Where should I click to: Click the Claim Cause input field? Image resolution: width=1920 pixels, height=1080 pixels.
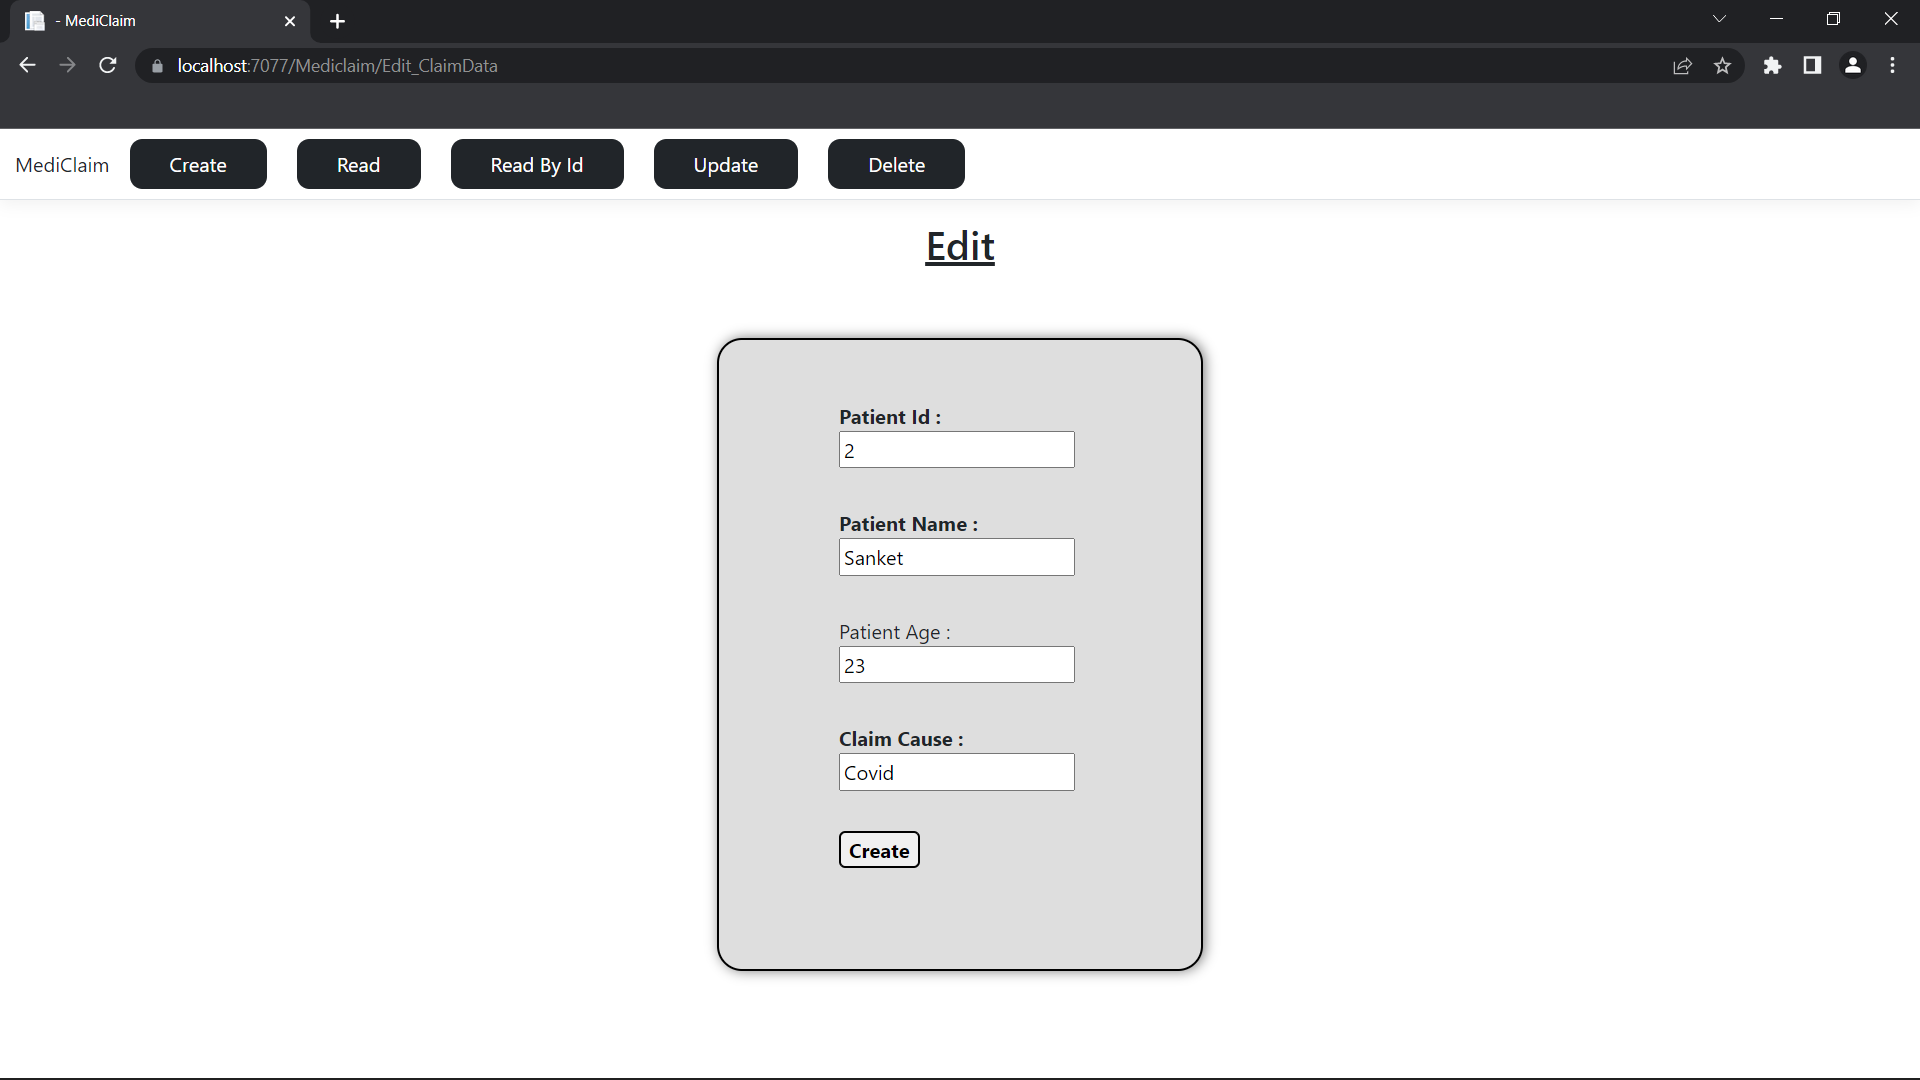pos(956,772)
